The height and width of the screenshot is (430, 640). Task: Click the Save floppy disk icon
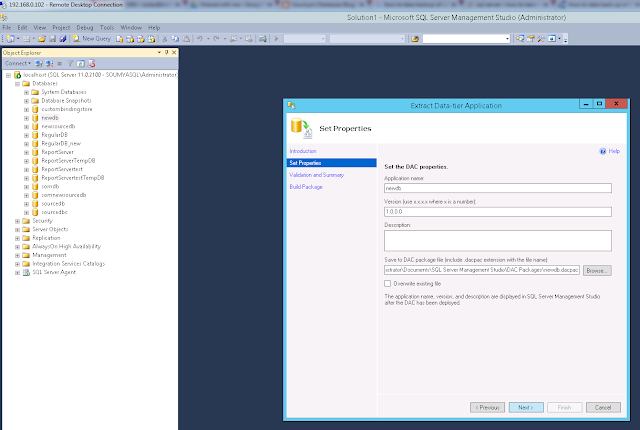pyautogui.click(x=52, y=39)
